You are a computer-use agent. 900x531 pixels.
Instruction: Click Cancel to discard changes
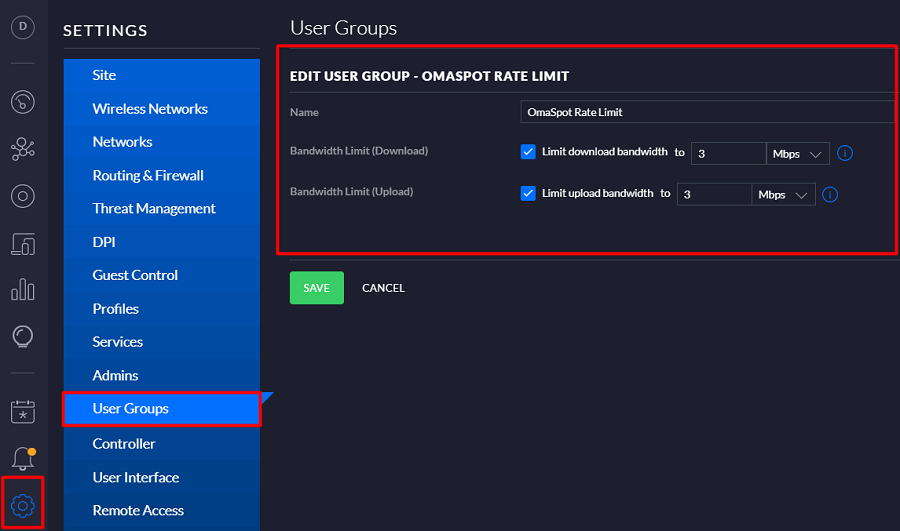383,288
